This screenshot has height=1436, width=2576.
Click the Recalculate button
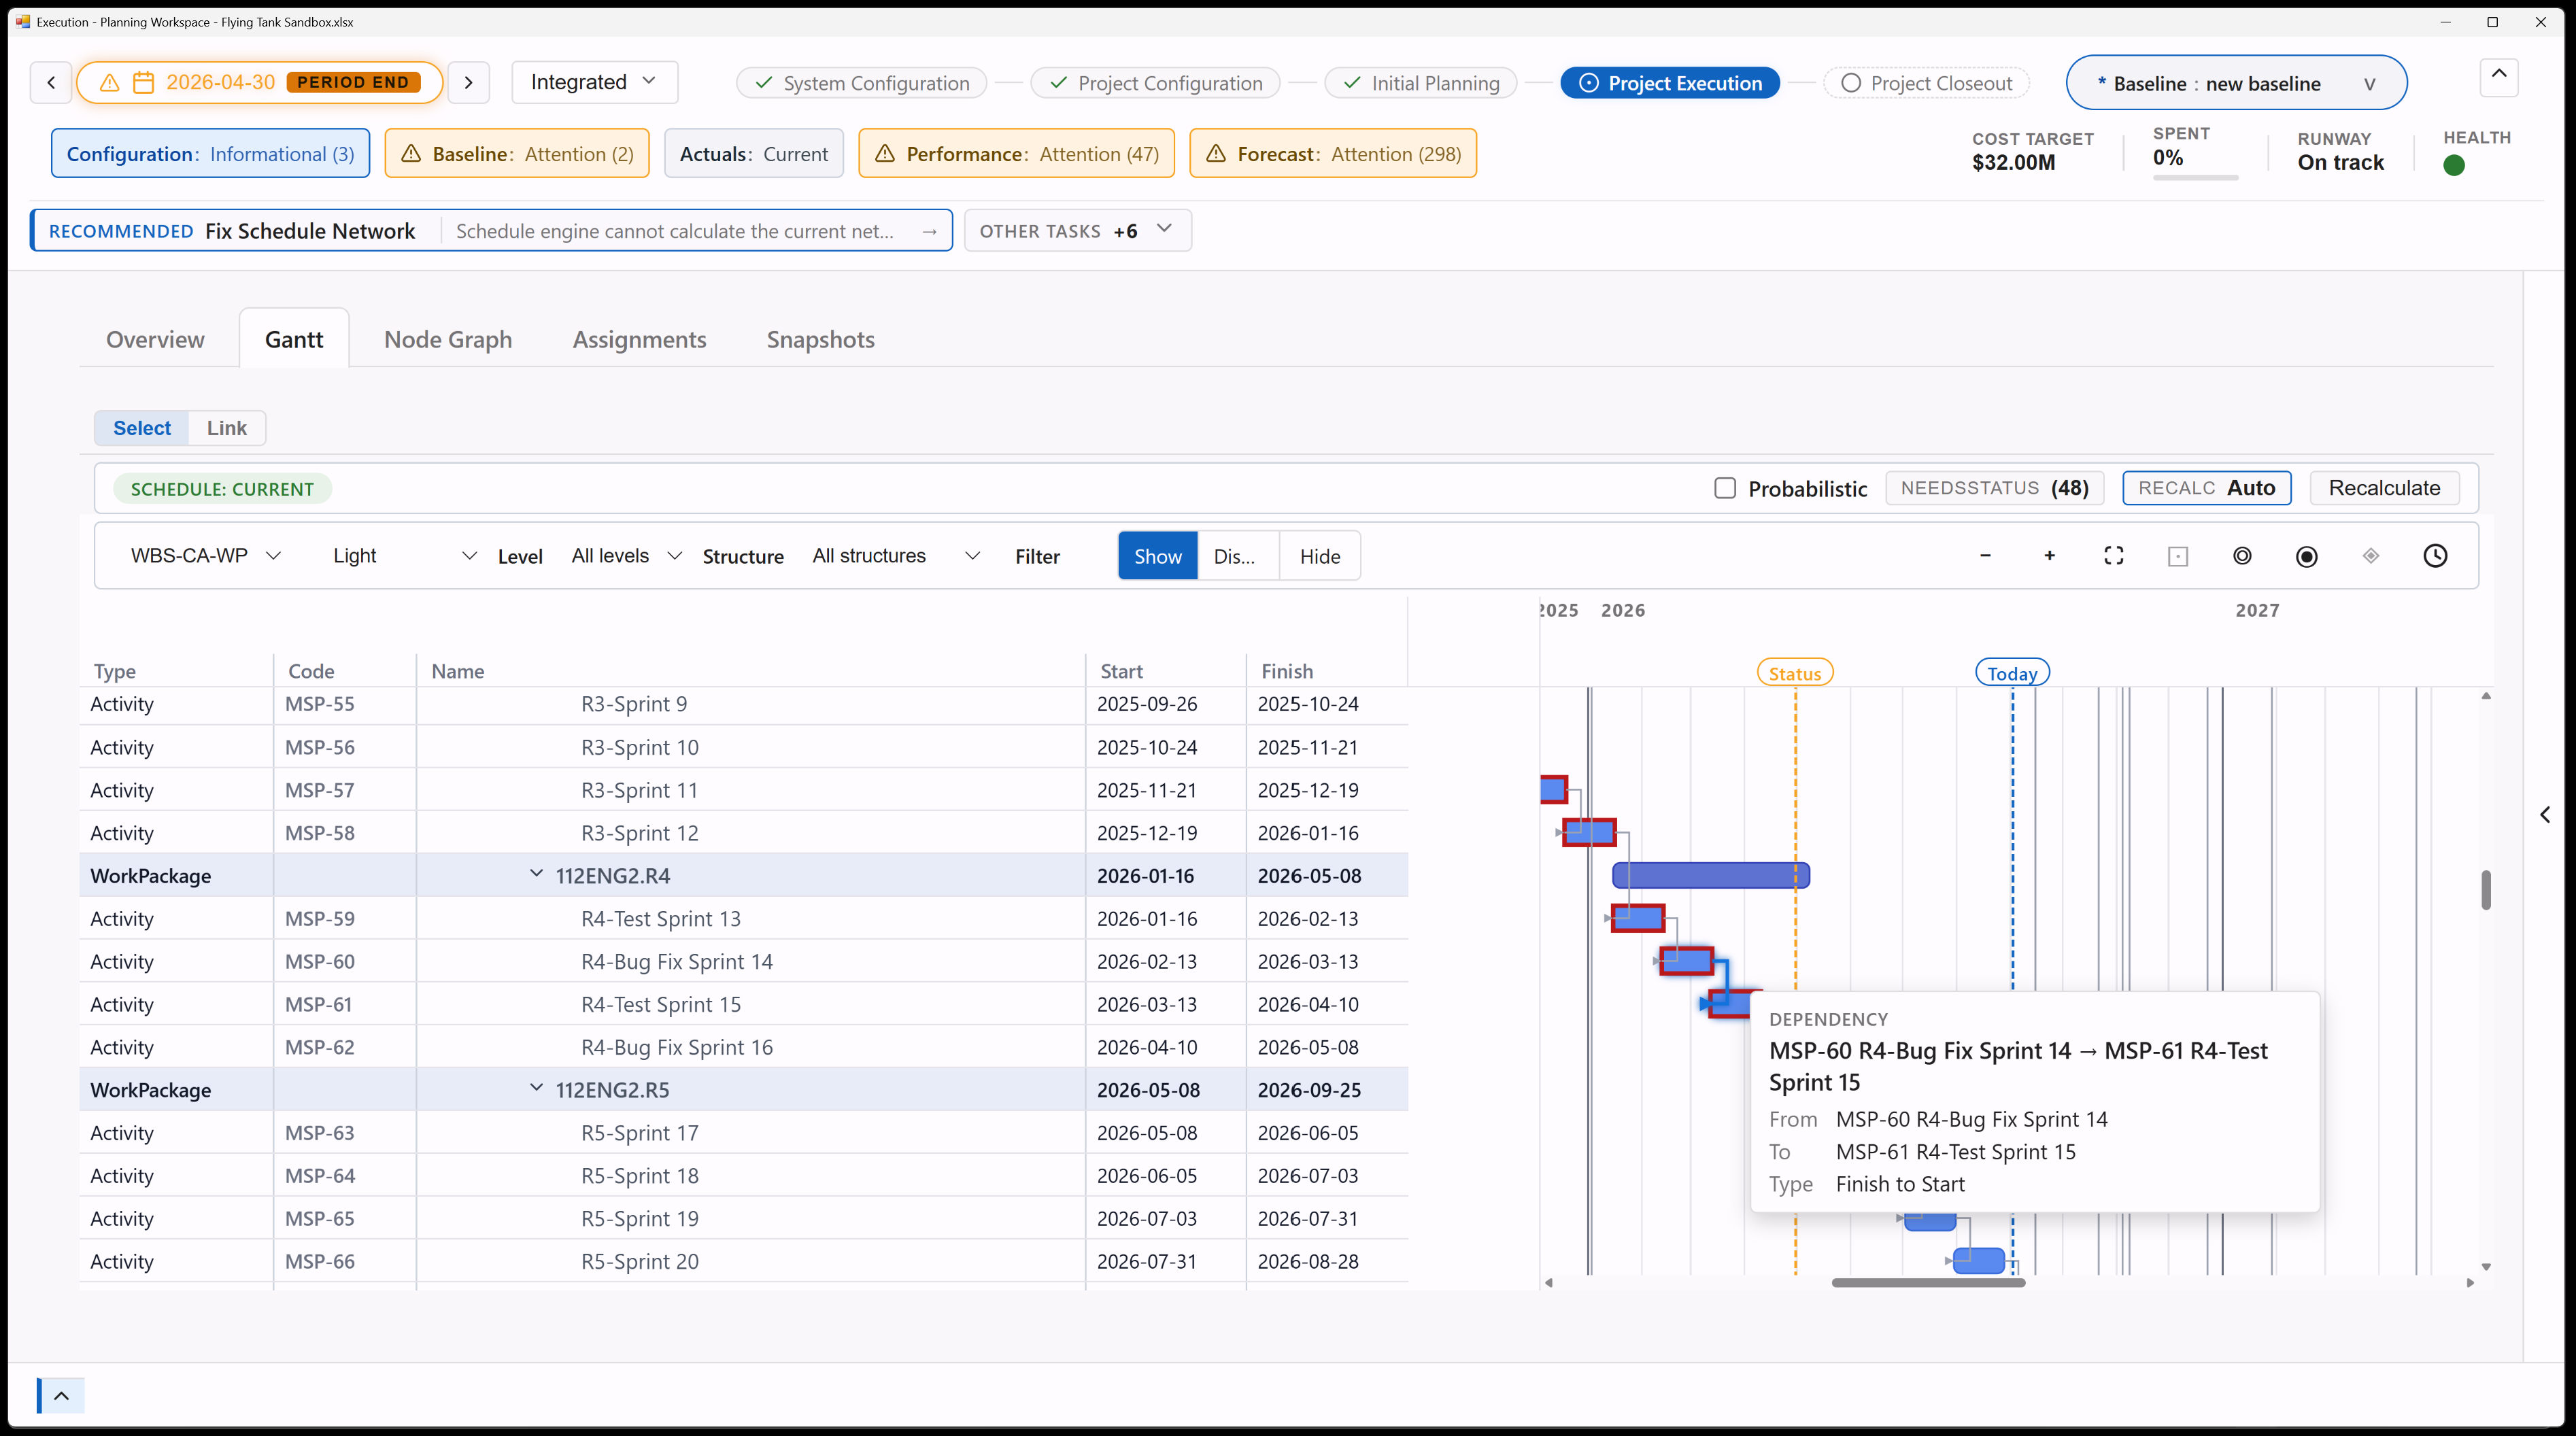tap(2384, 488)
